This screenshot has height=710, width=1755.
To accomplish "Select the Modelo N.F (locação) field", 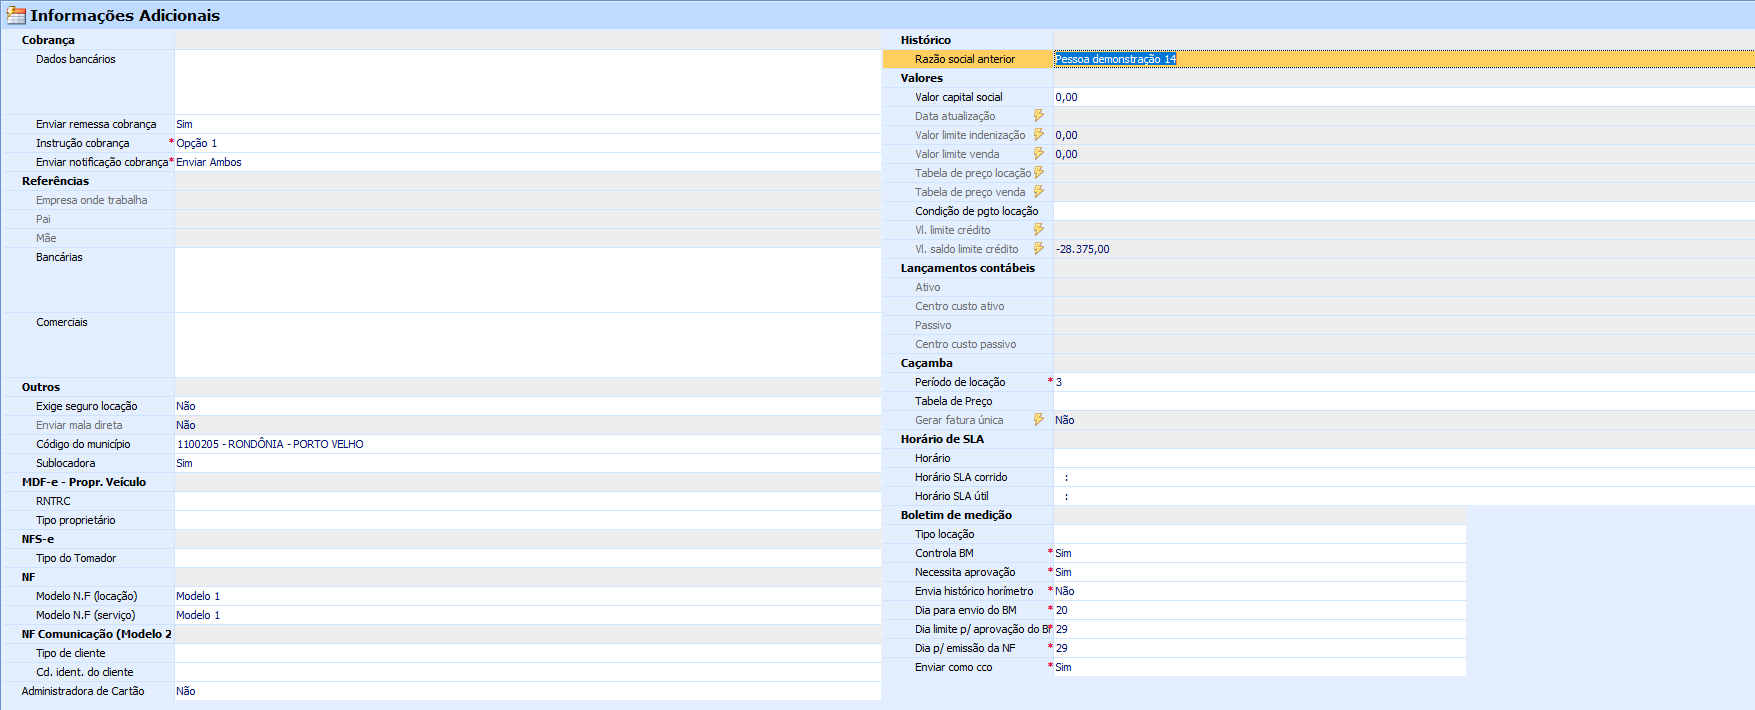I will [x=528, y=596].
